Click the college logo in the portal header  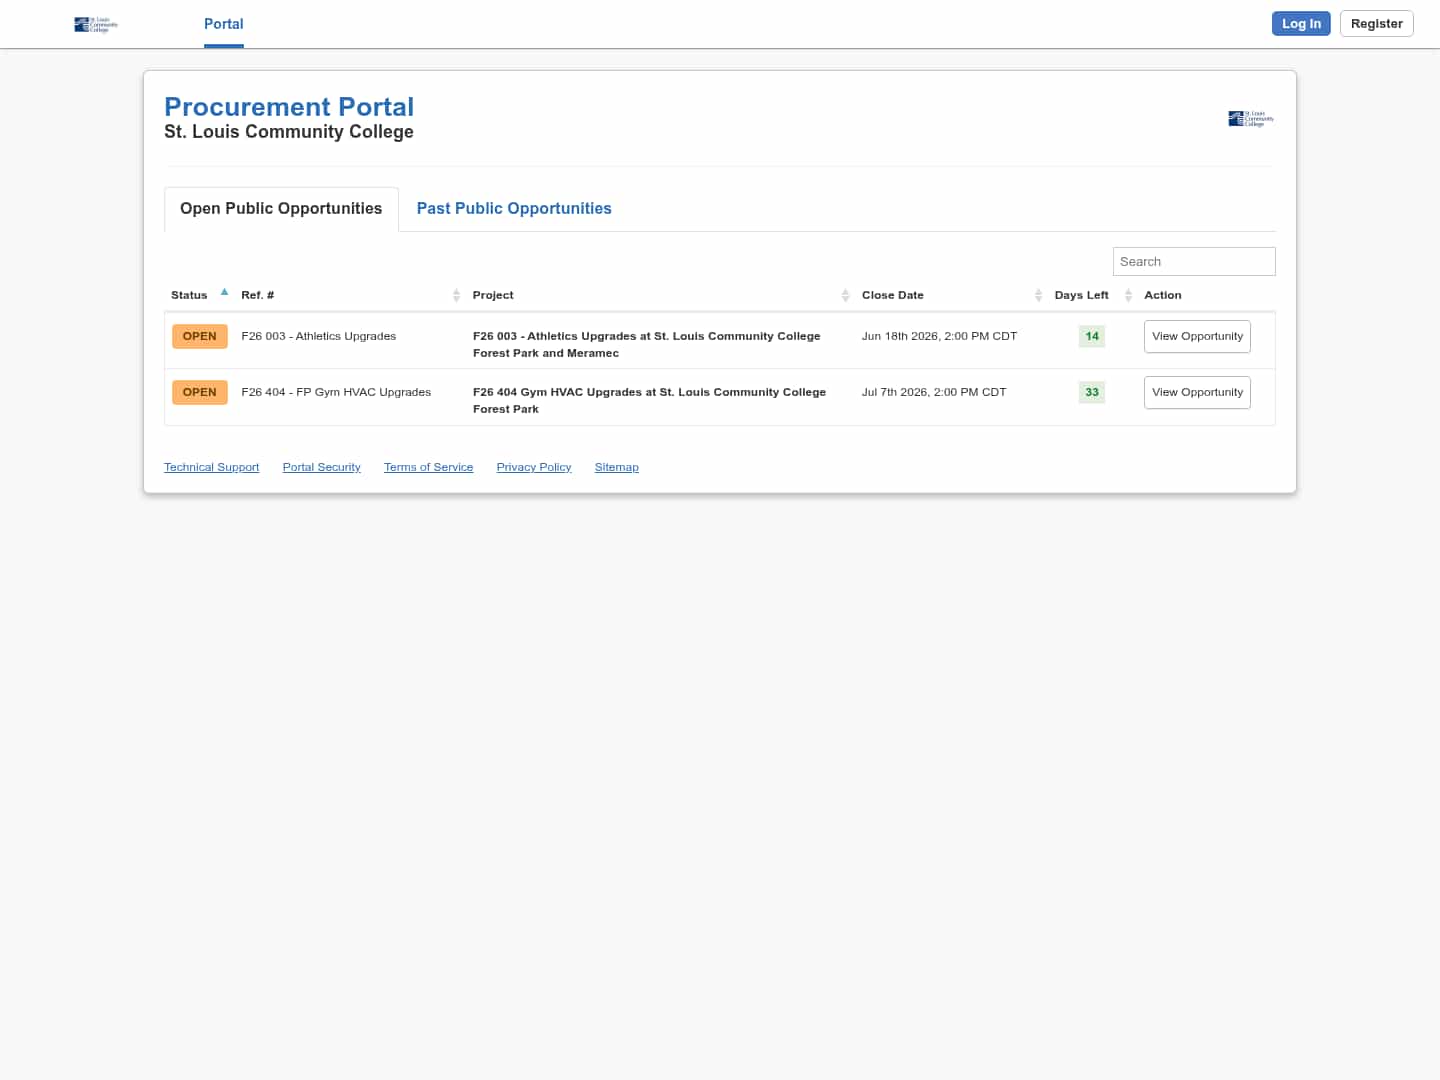click(1251, 119)
